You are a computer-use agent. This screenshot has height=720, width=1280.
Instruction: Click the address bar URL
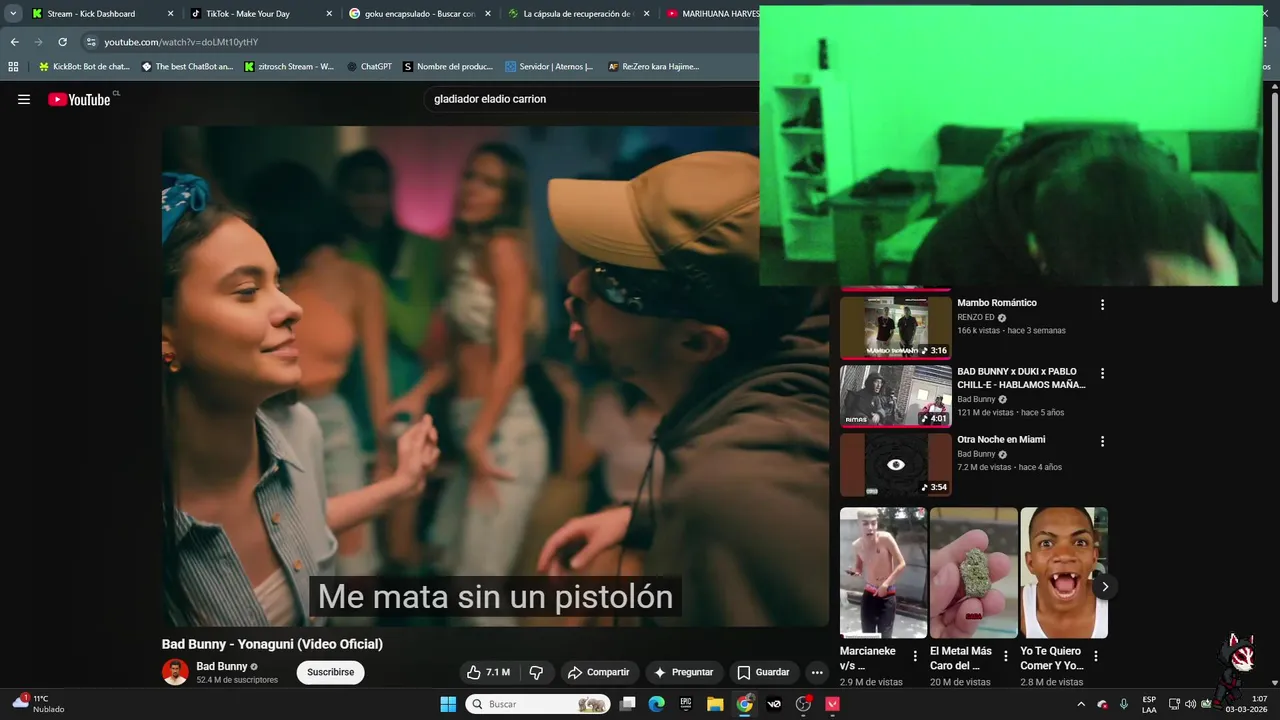pyautogui.click(x=182, y=42)
